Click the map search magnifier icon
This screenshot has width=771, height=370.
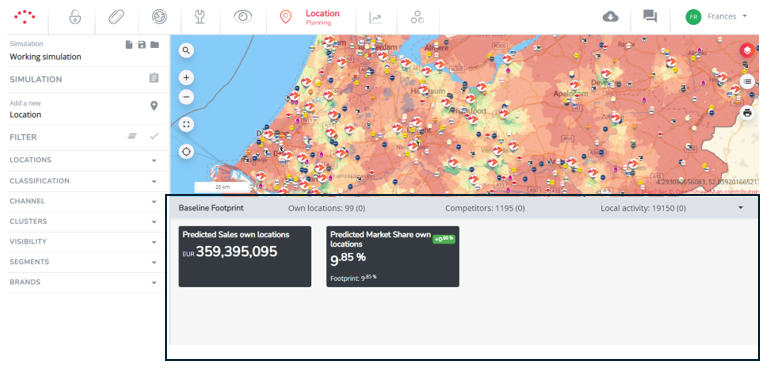(x=186, y=50)
